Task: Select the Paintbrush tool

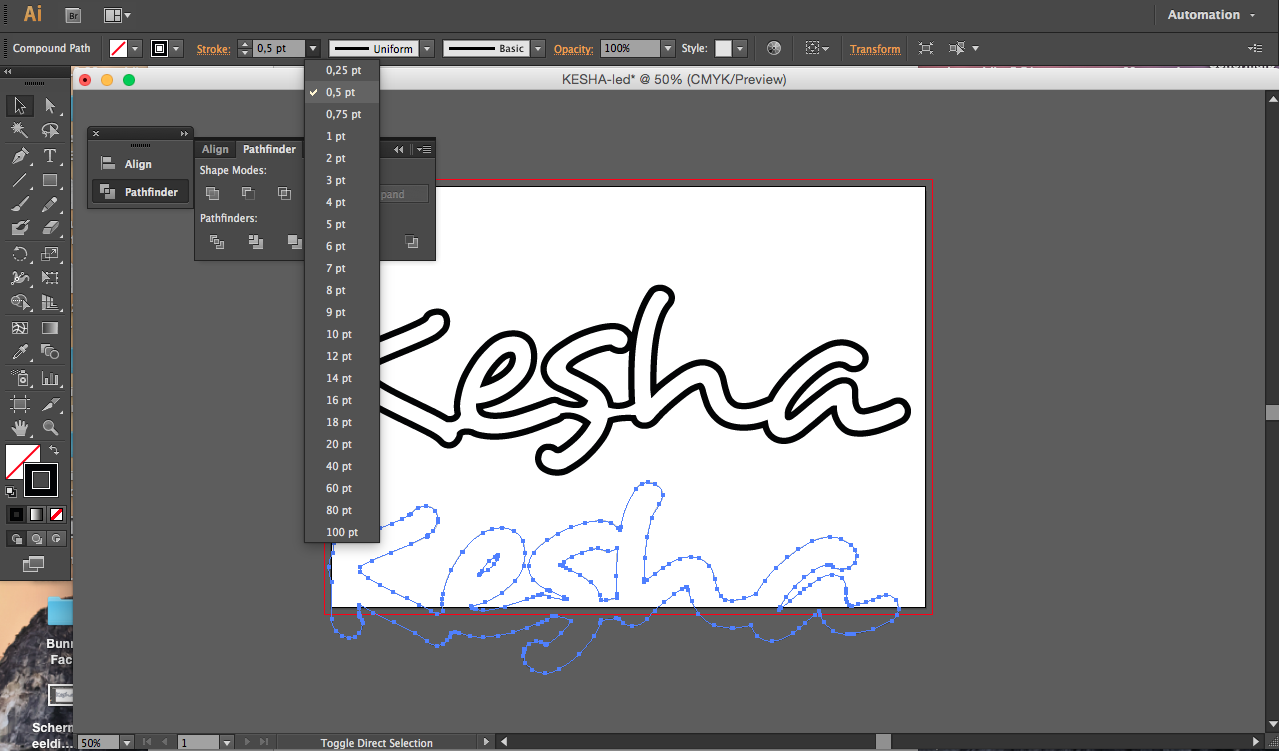Action: tap(20, 204)
